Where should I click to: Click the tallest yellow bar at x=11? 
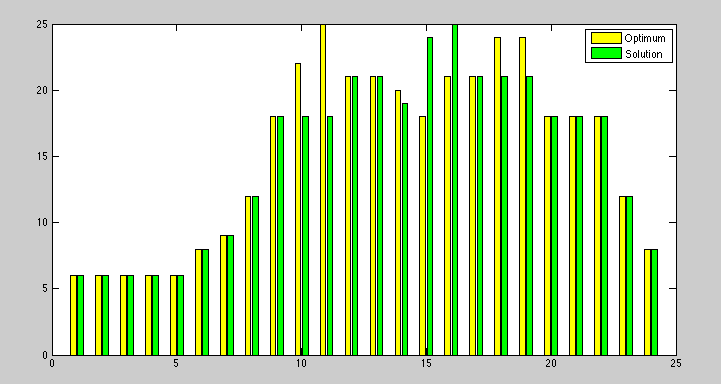tap(323, 189)
